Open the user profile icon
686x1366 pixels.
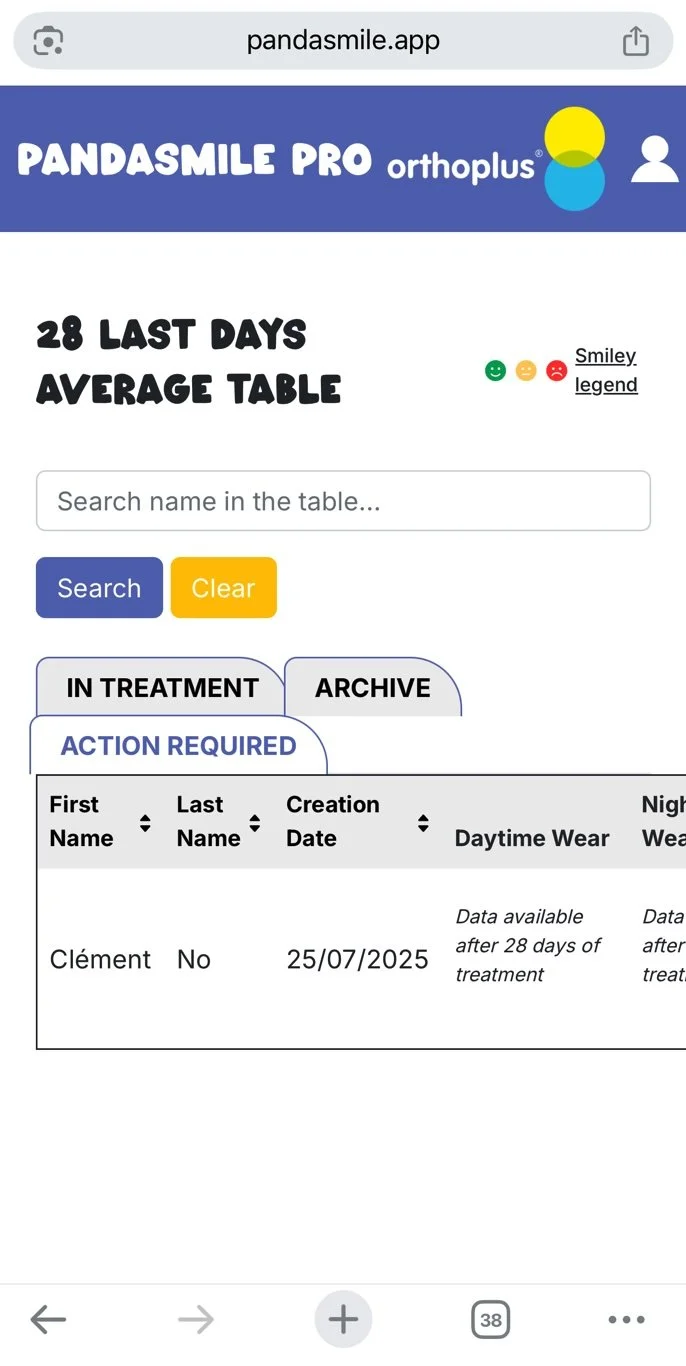coord(655,159)
